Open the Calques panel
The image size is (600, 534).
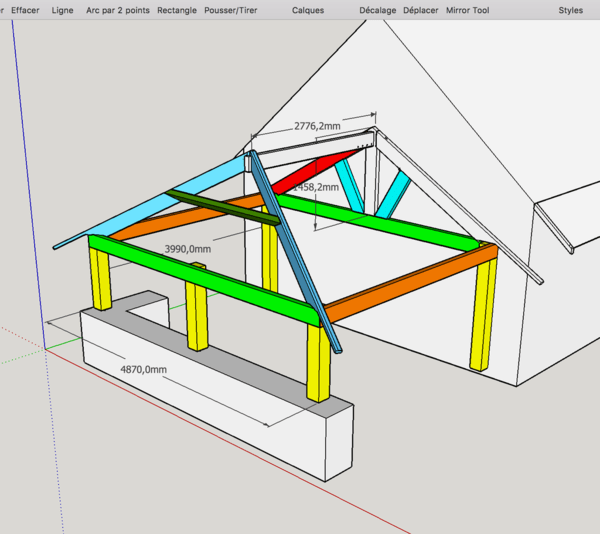pyautogui.click(x=308, y=10)
